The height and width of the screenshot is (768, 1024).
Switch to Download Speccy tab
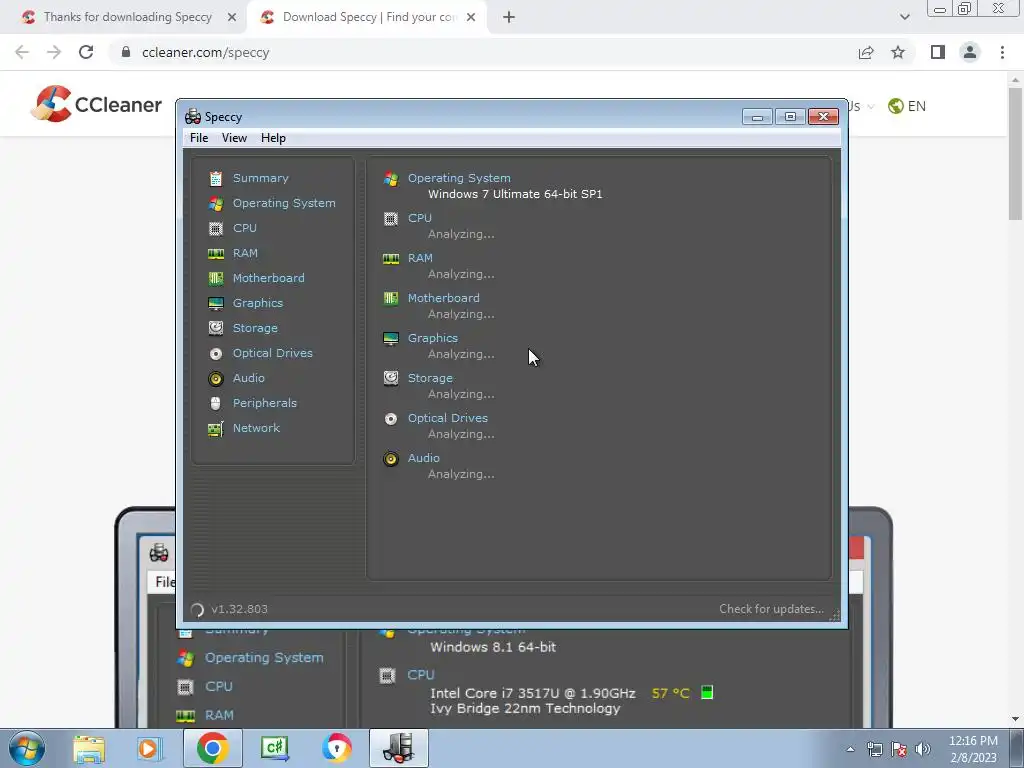click(x=369, y=17)
